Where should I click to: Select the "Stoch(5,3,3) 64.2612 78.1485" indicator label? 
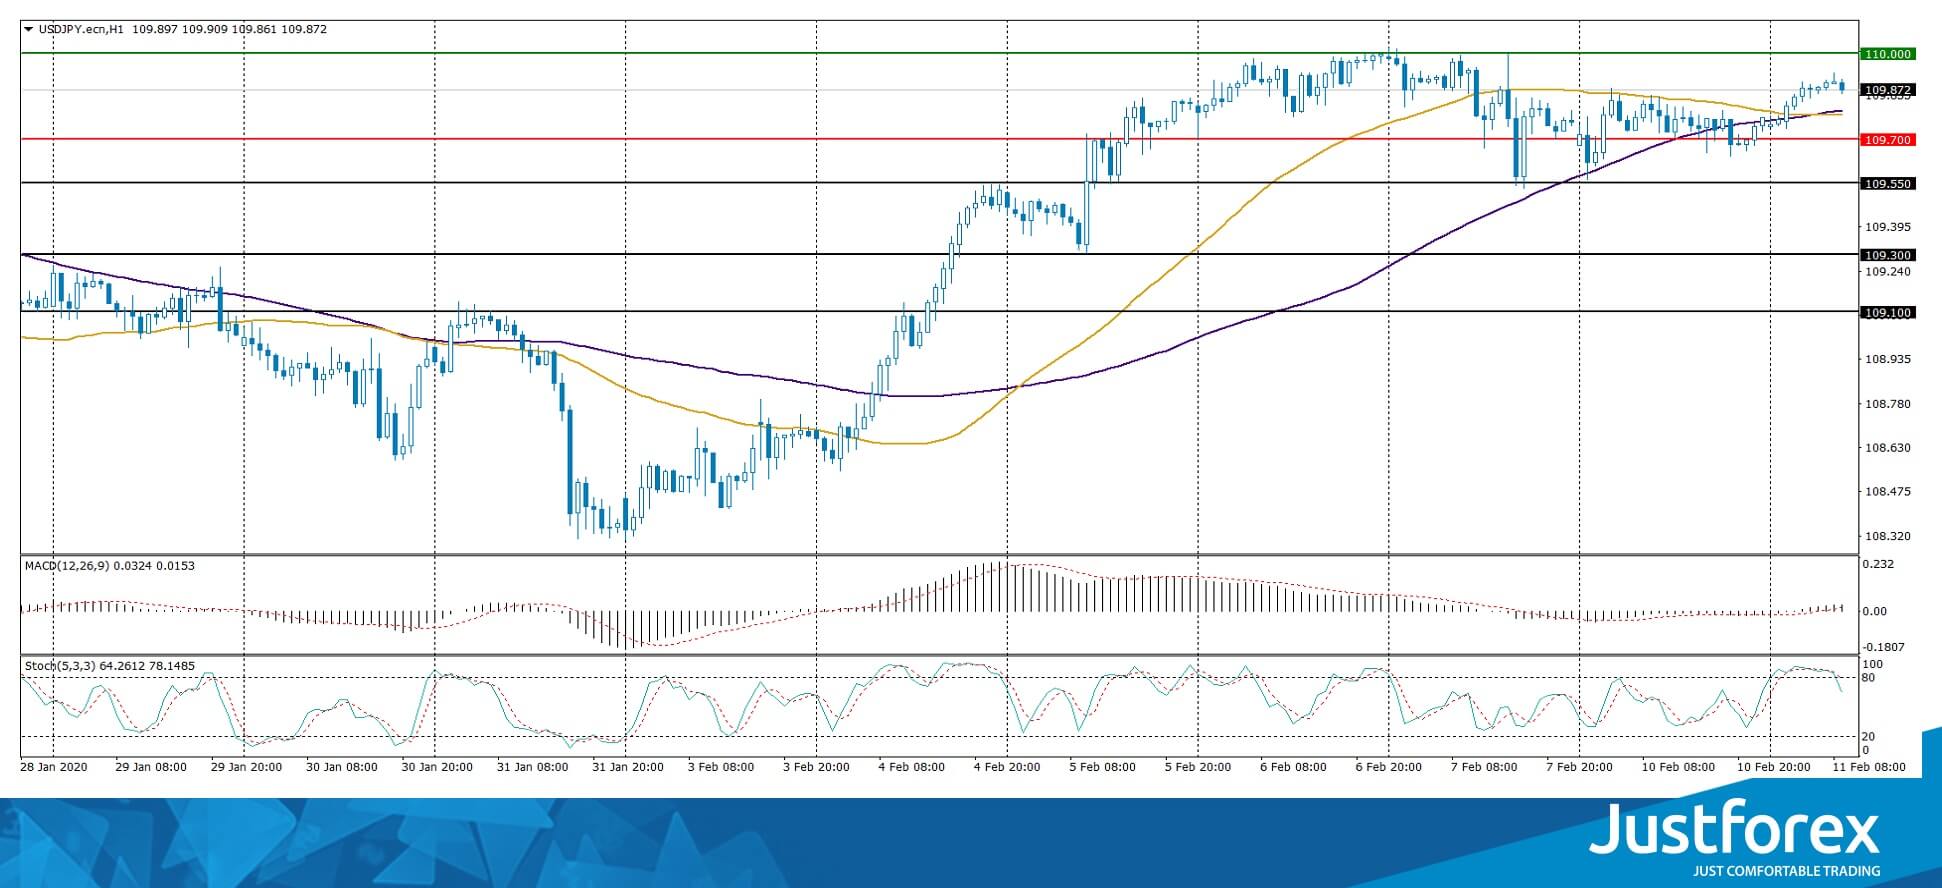tap(110, 666)
